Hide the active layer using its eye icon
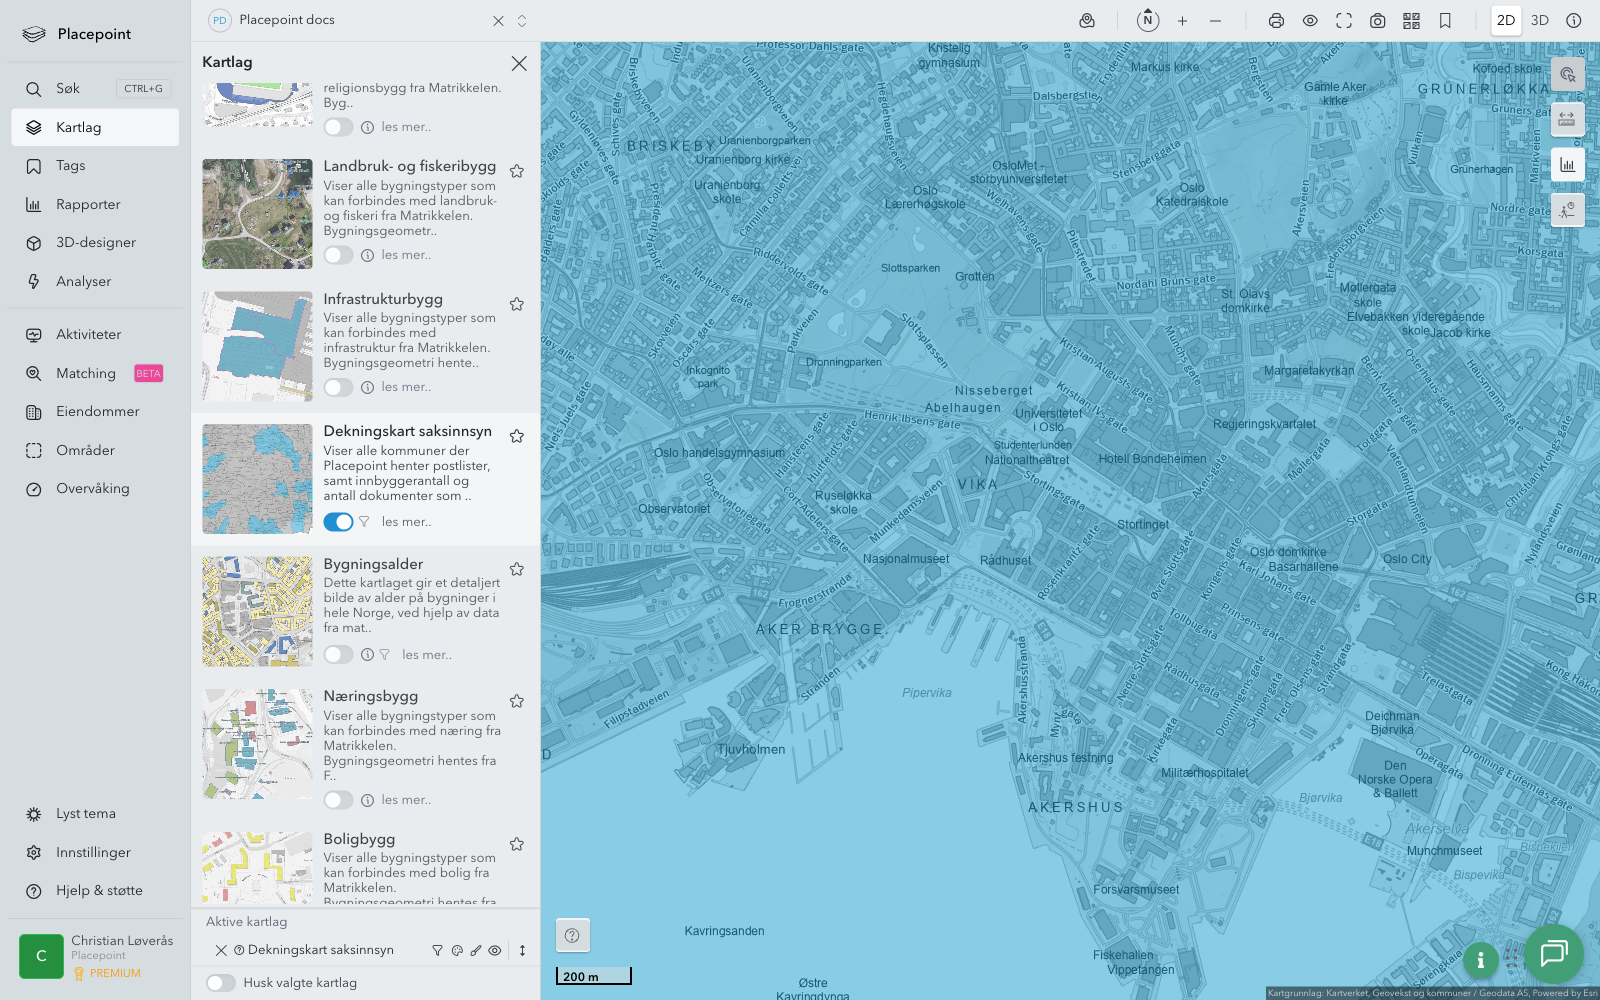 pos(495,951)
